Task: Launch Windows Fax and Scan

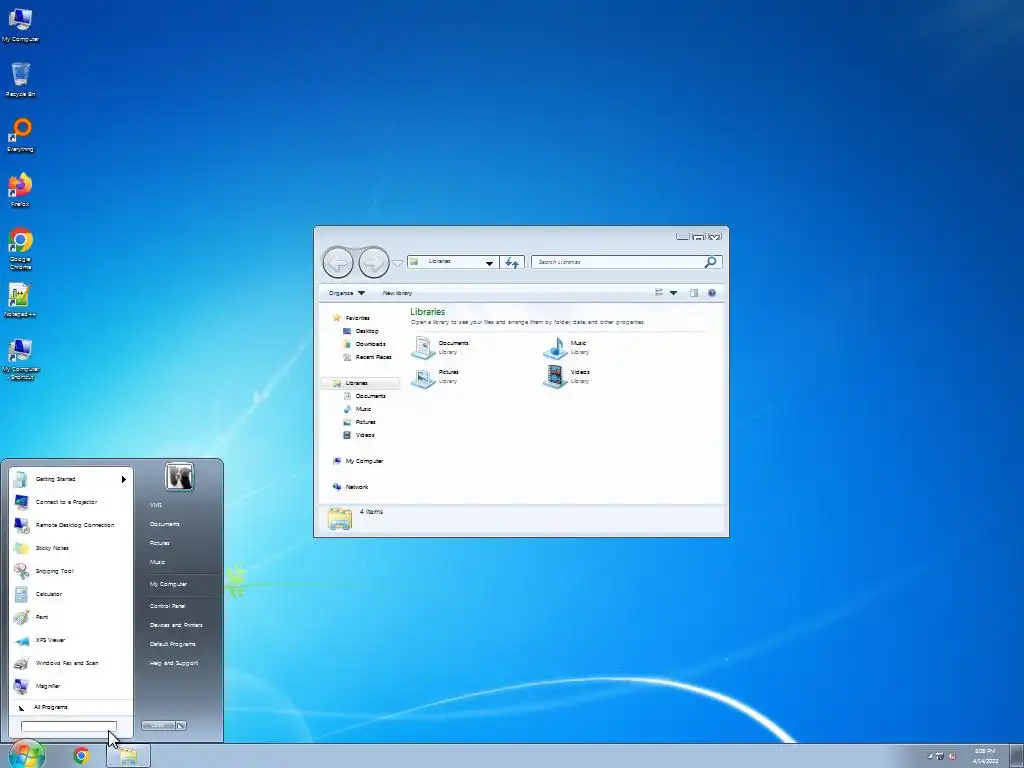Action: [71, 664]
